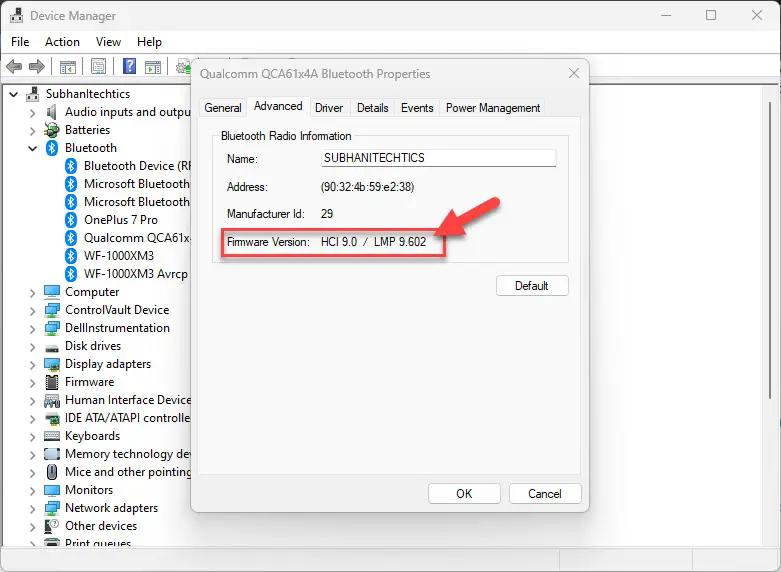This screenshot has height=572, width=781.
Task: Close the Bluetooth Properties dialog
Action: (574, 73)
